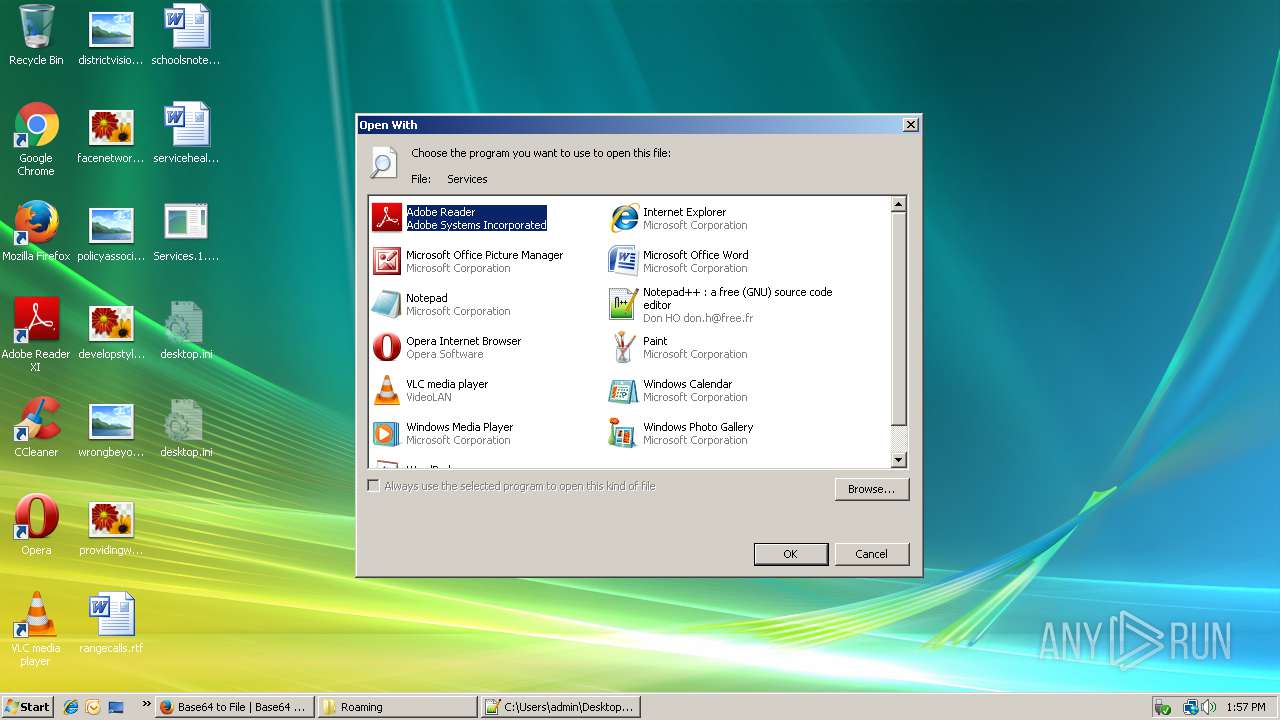Select VLC media player icon in list
The height and width of the screenshot is (720, 1280).
387,390
